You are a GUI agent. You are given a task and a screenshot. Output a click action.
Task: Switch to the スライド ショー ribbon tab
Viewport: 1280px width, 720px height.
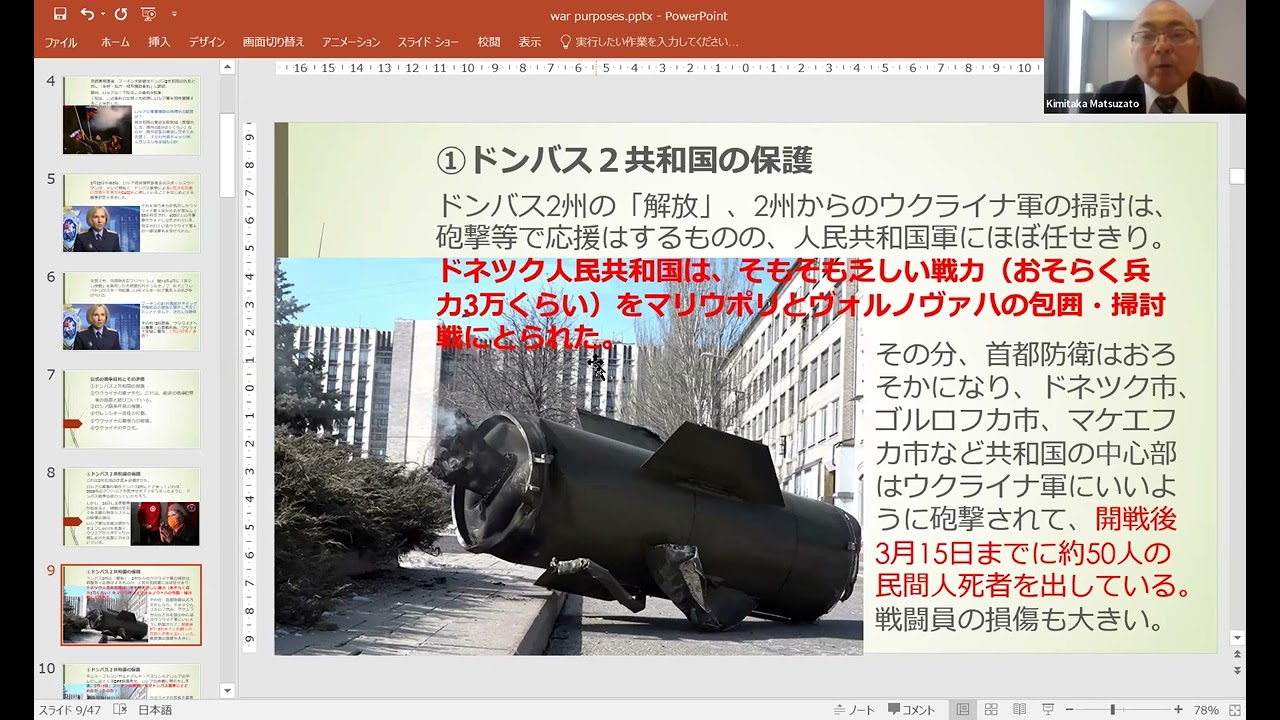pos(428,42)
